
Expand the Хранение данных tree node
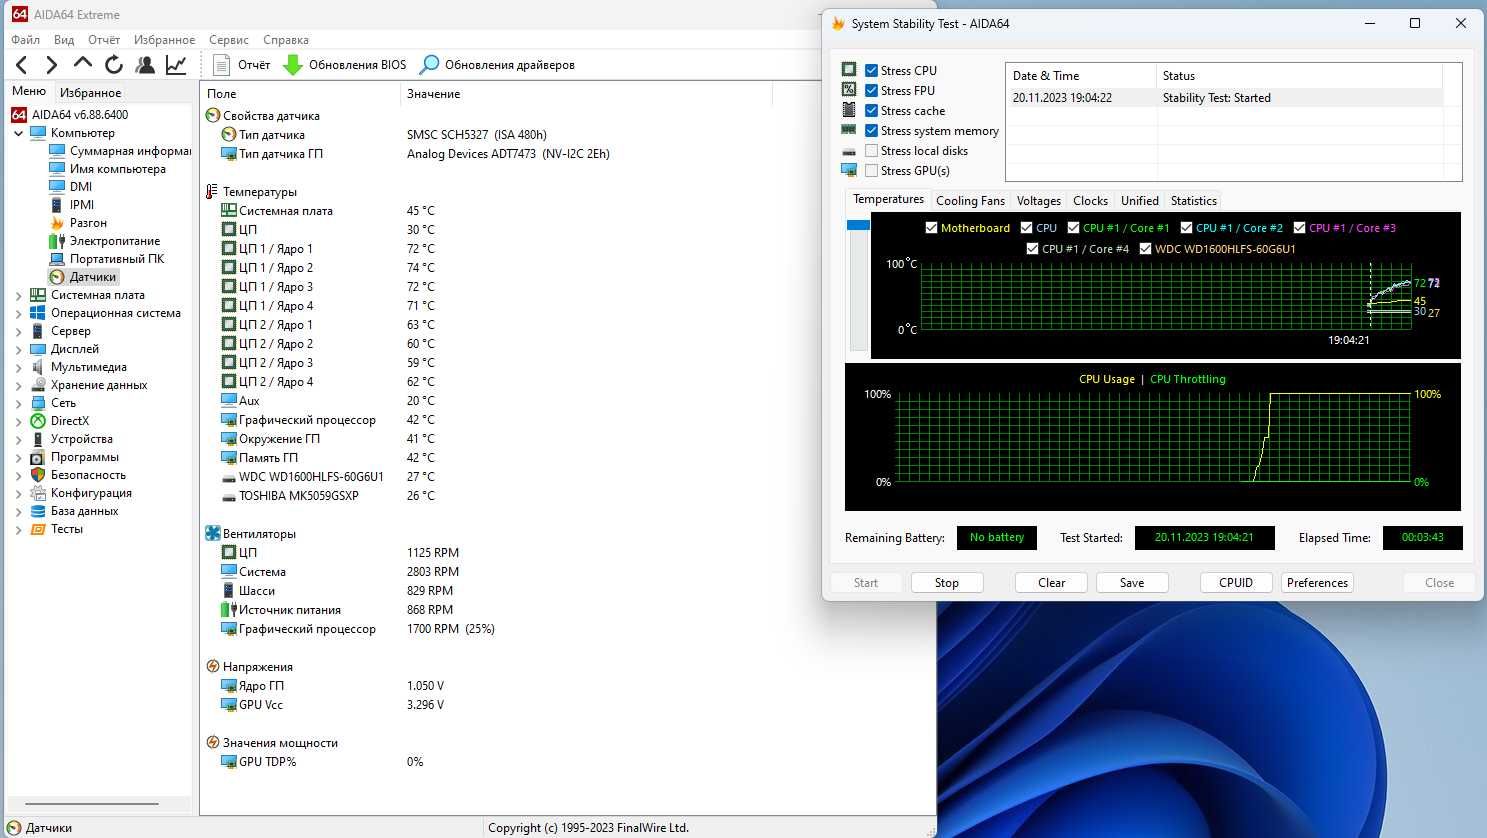pos(18,385)
